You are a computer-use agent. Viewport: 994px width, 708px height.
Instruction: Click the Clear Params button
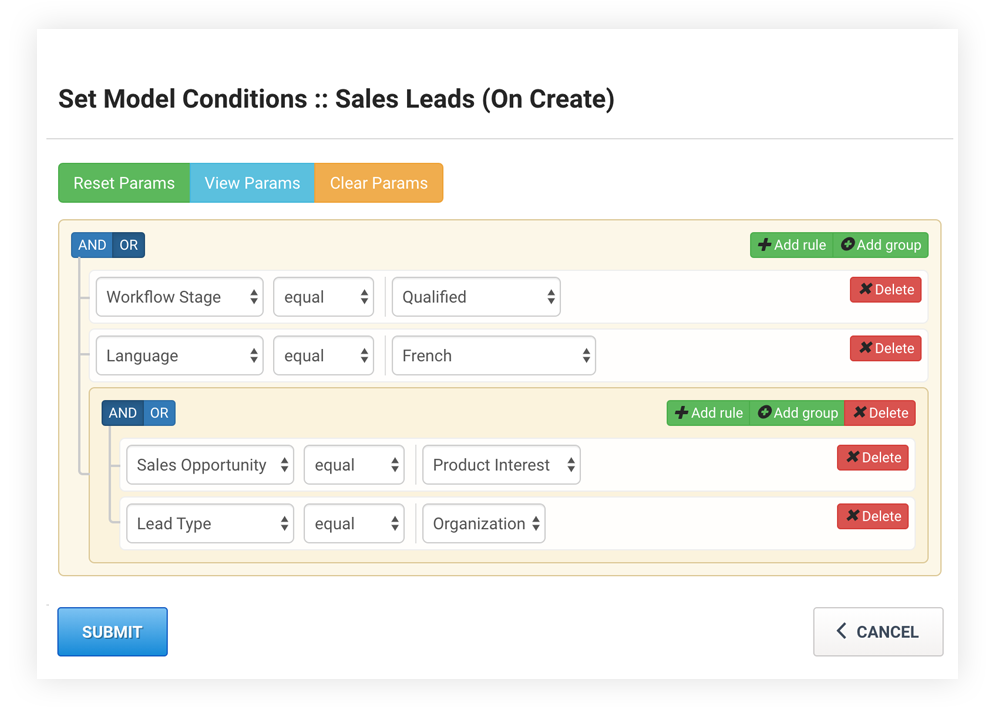(378, 183)
